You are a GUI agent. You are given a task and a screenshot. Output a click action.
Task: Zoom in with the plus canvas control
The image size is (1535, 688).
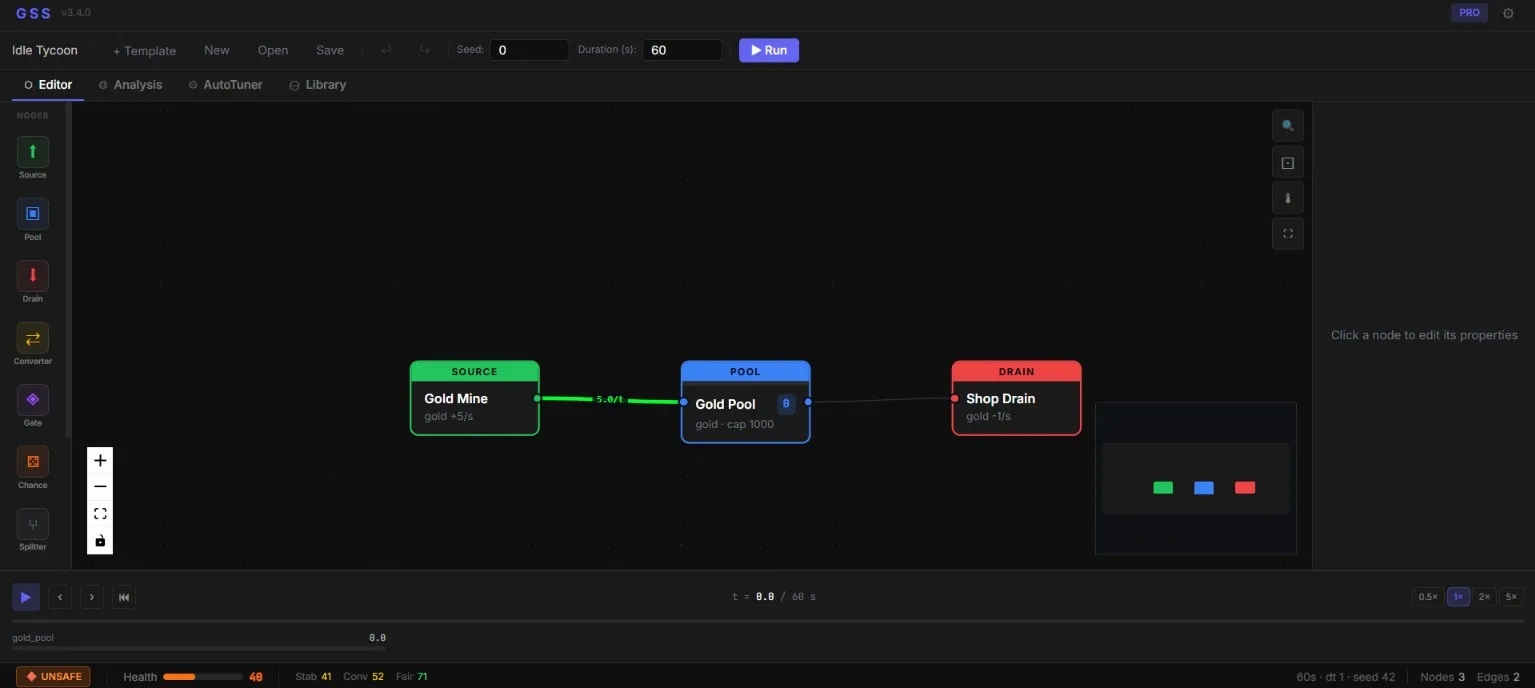100,460
